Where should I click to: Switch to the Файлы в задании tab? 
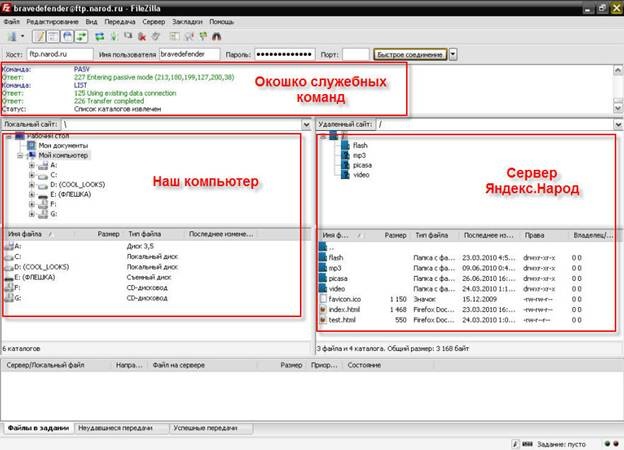coord(38,429)
